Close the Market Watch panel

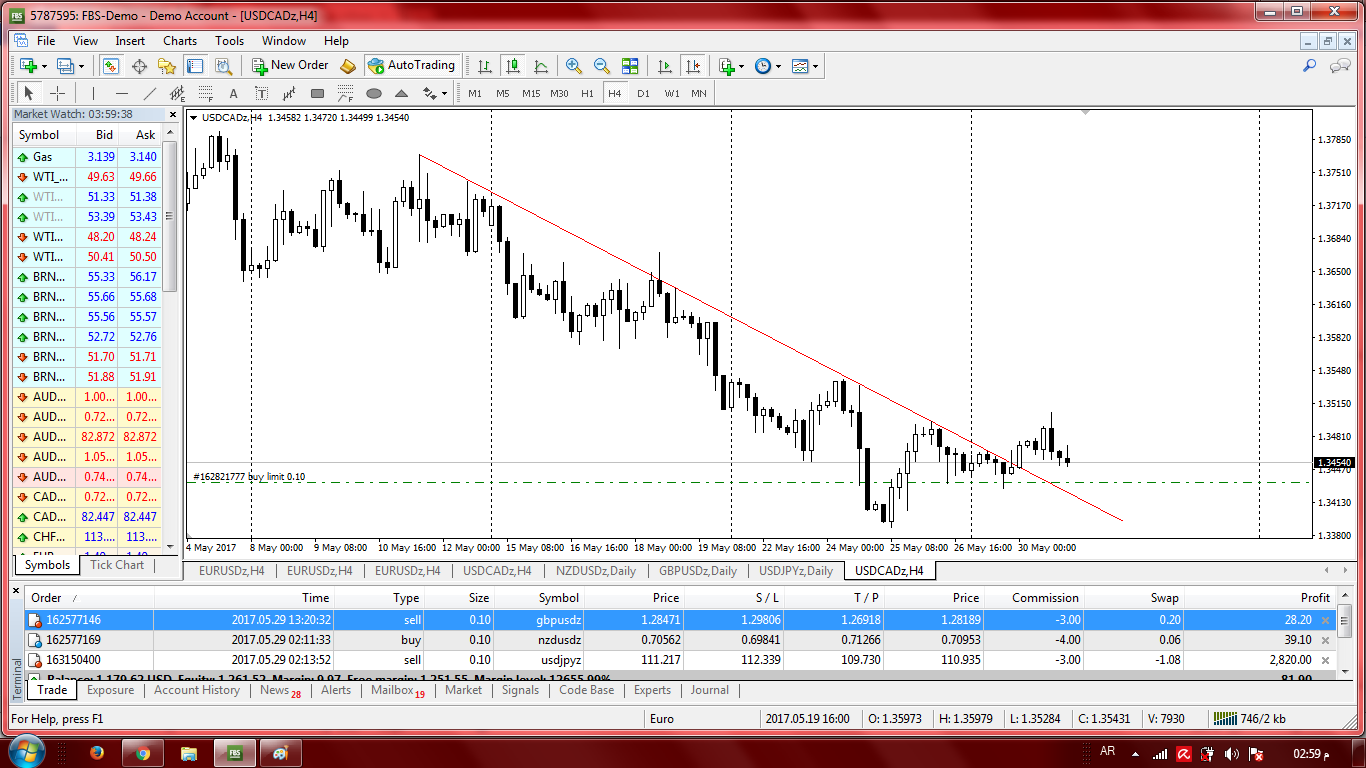pos(172,114)
